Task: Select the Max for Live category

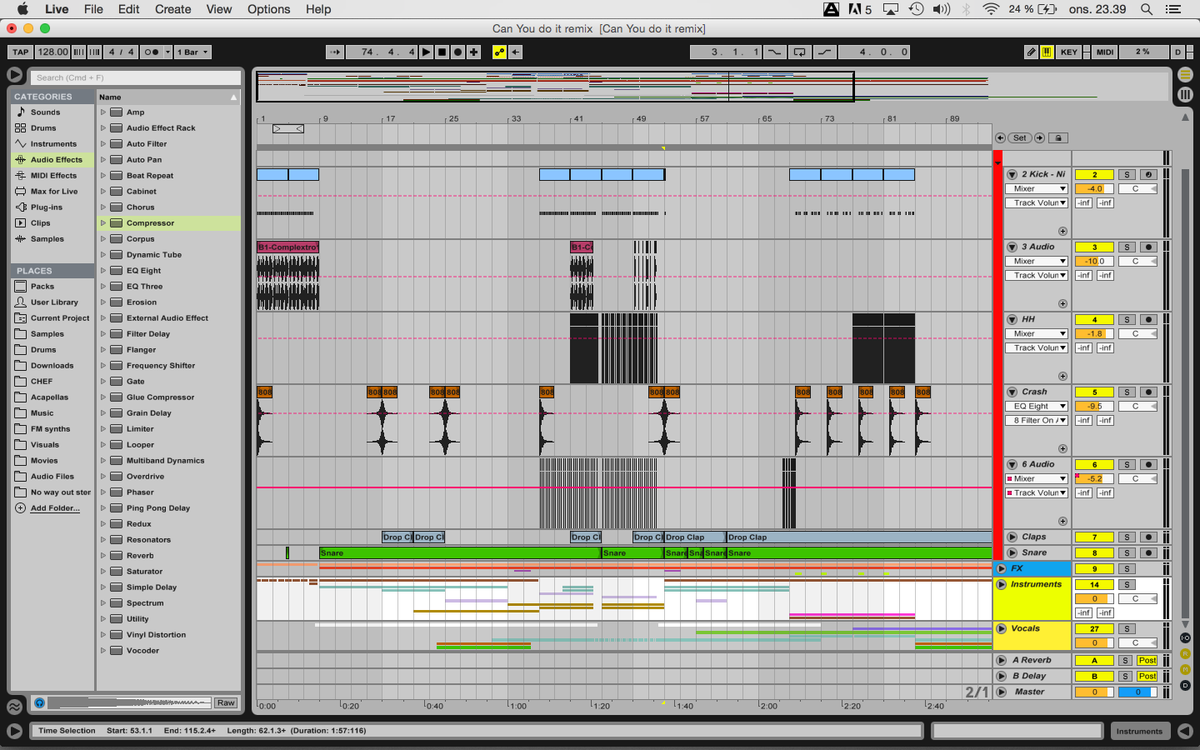Action: coord(54,192)
